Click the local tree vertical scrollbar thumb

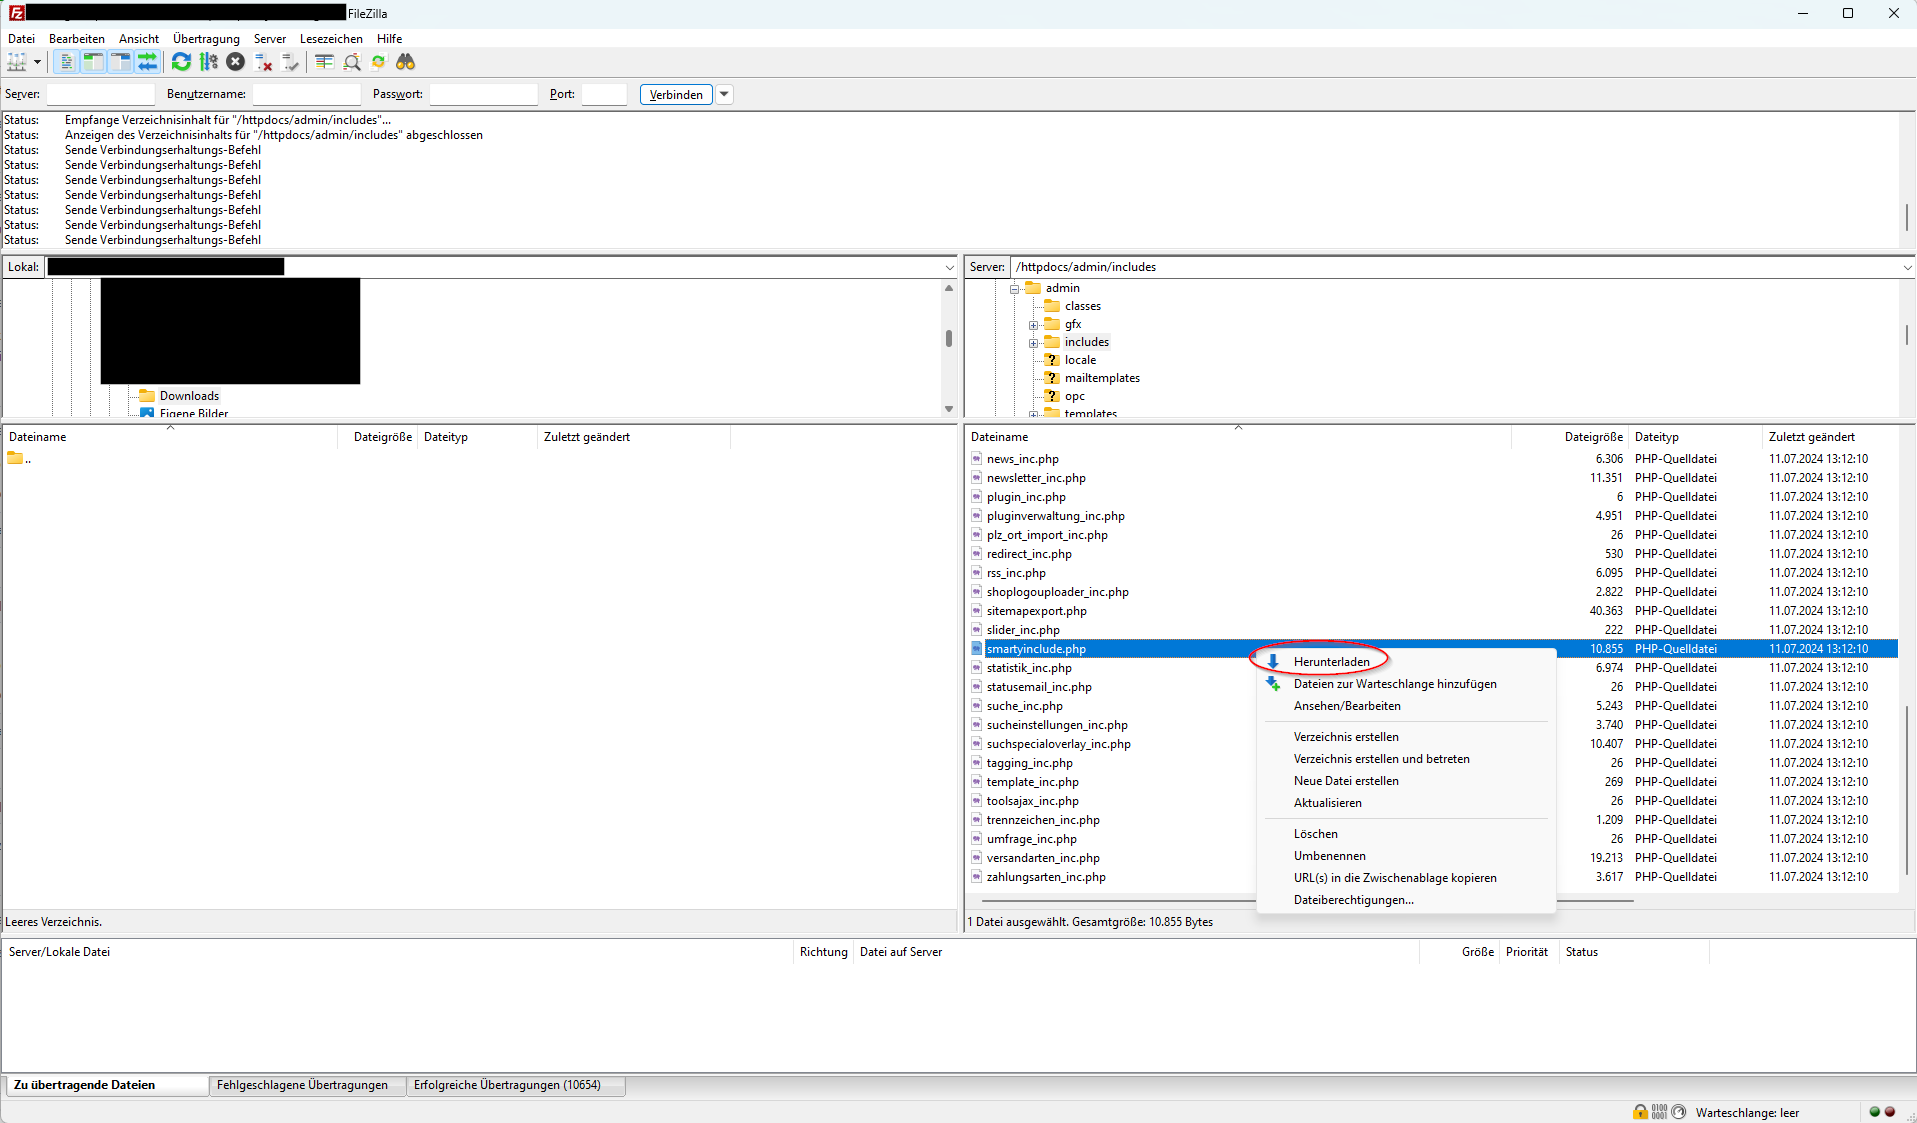(948, 339)
